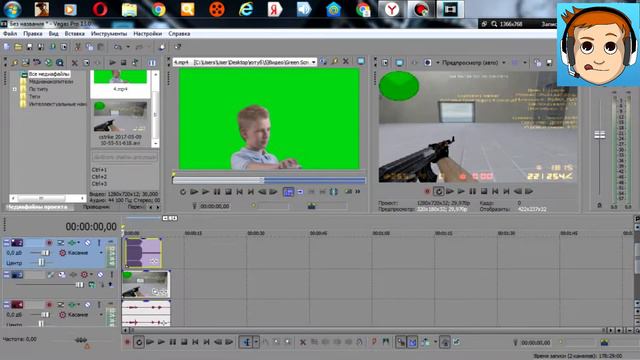Toggle loop playback on the timeline transport

[x=139, y=342]
